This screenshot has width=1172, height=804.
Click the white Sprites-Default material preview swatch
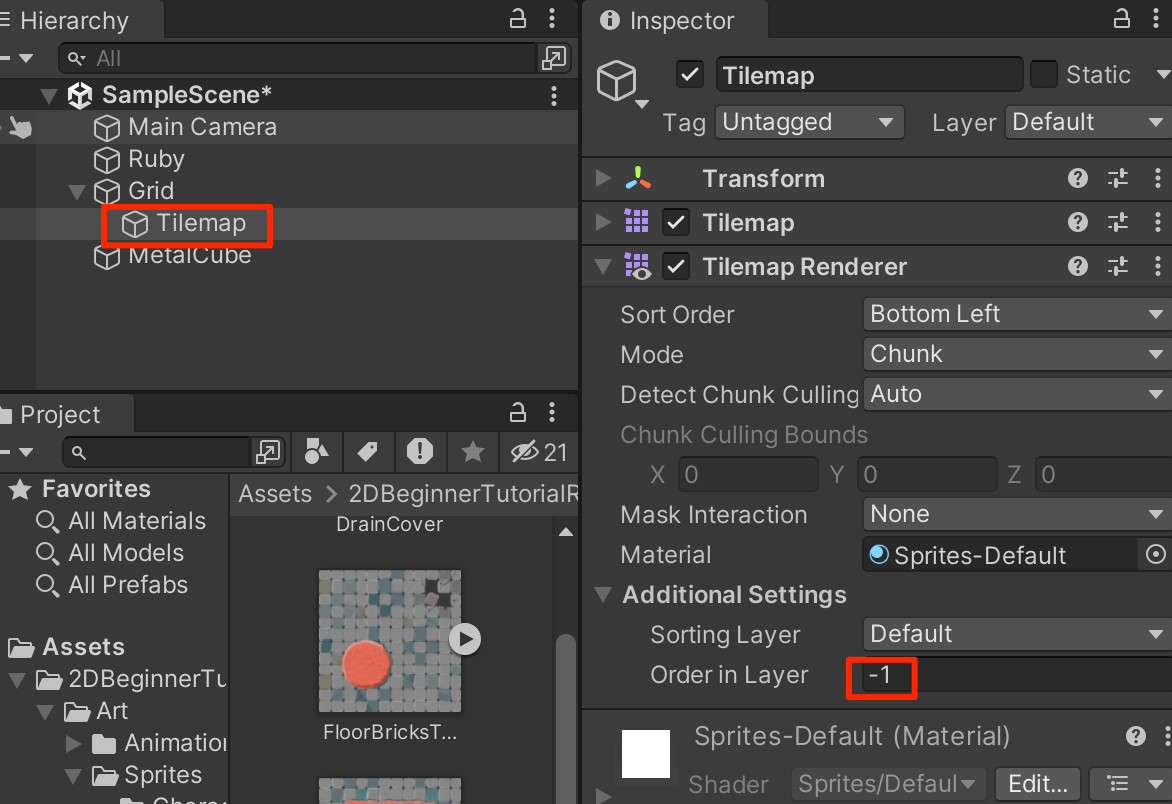(x=645, y=754)
